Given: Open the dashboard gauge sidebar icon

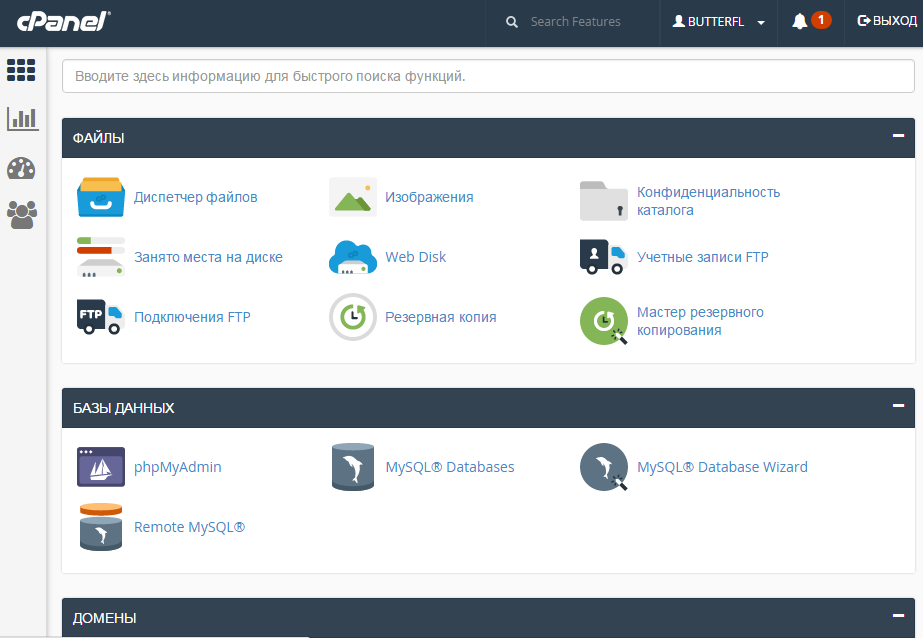Looking at the screenshot, I should click(22, 168).
